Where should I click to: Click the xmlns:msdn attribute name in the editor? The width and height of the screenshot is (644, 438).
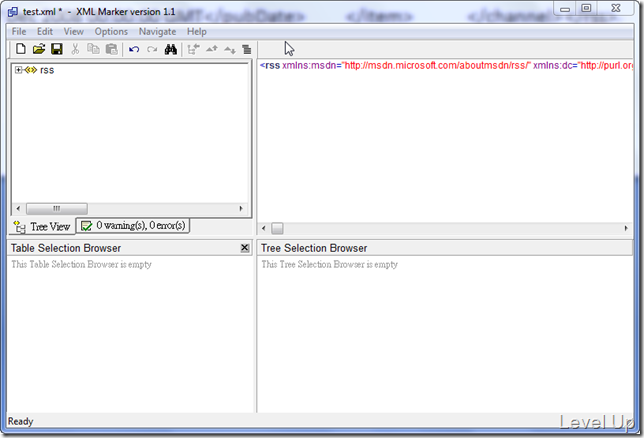click(x=310, y=65)
